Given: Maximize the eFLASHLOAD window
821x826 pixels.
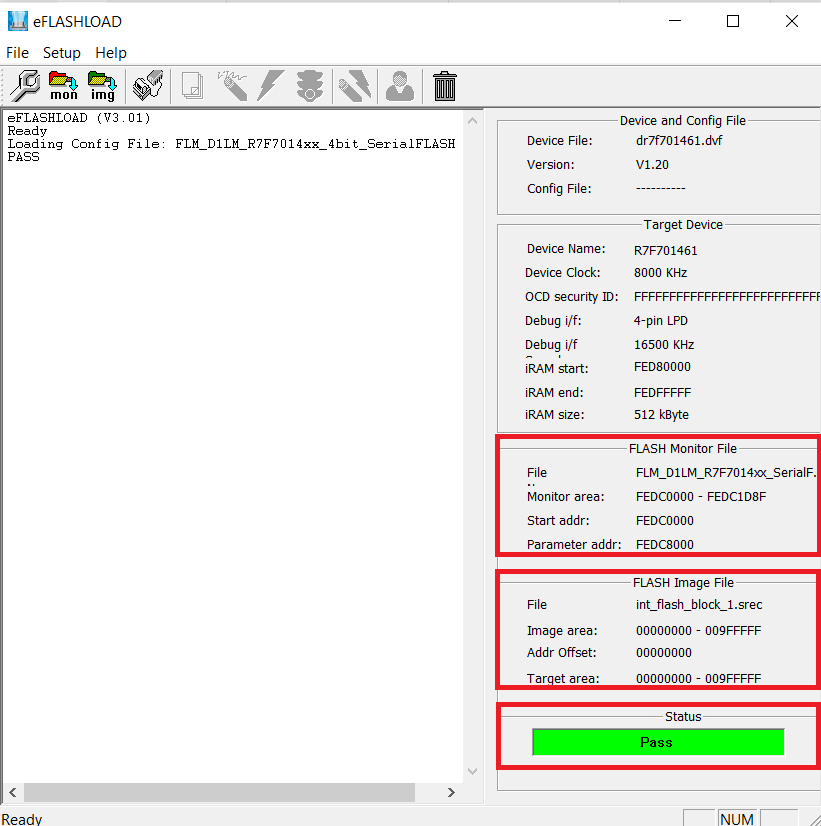Looking at the screenshot, I should [x=733, y=21].
